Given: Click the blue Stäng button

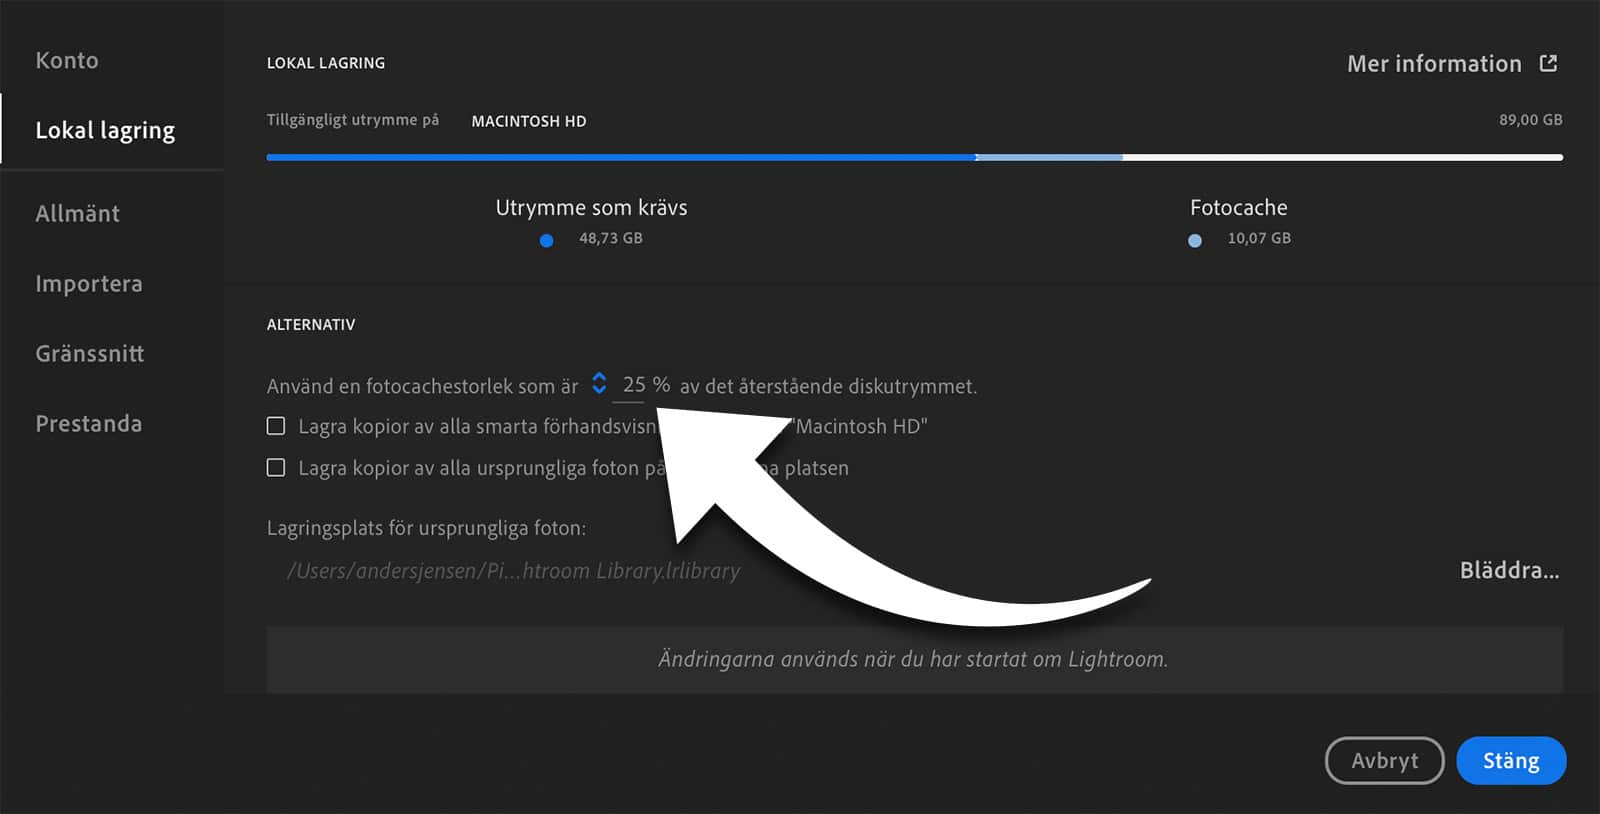Looking at the screenshot, I should pyautogui.click(x=1510, y=760).
